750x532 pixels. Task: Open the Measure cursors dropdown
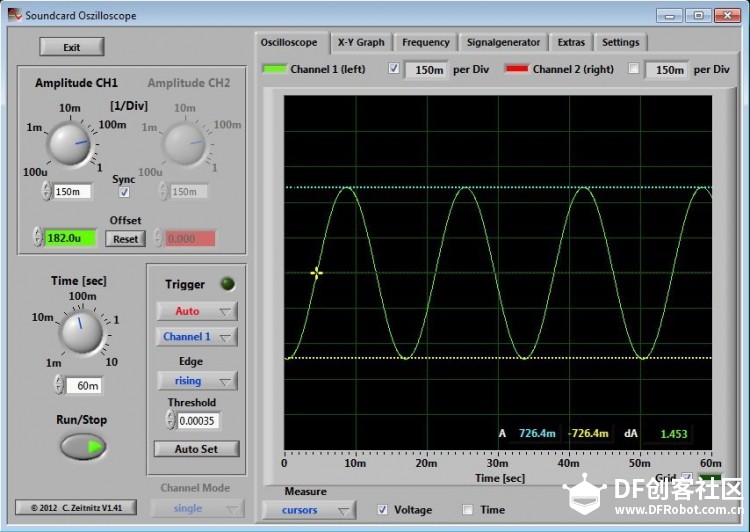click(309, 510)
